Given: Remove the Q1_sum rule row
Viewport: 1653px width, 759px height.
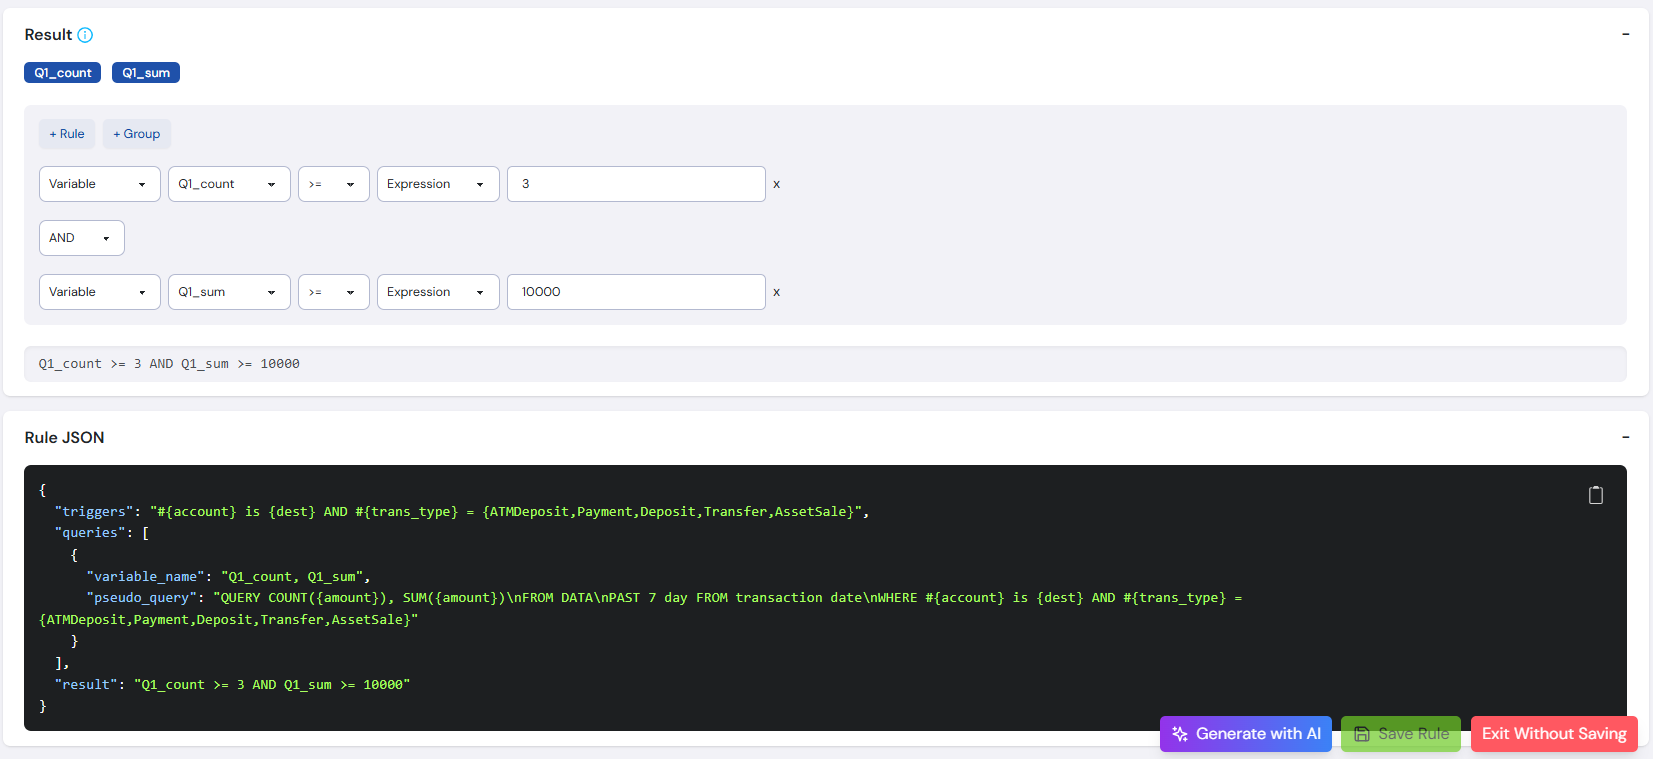Looking at the screenshot, I should (x=776, y=292).
